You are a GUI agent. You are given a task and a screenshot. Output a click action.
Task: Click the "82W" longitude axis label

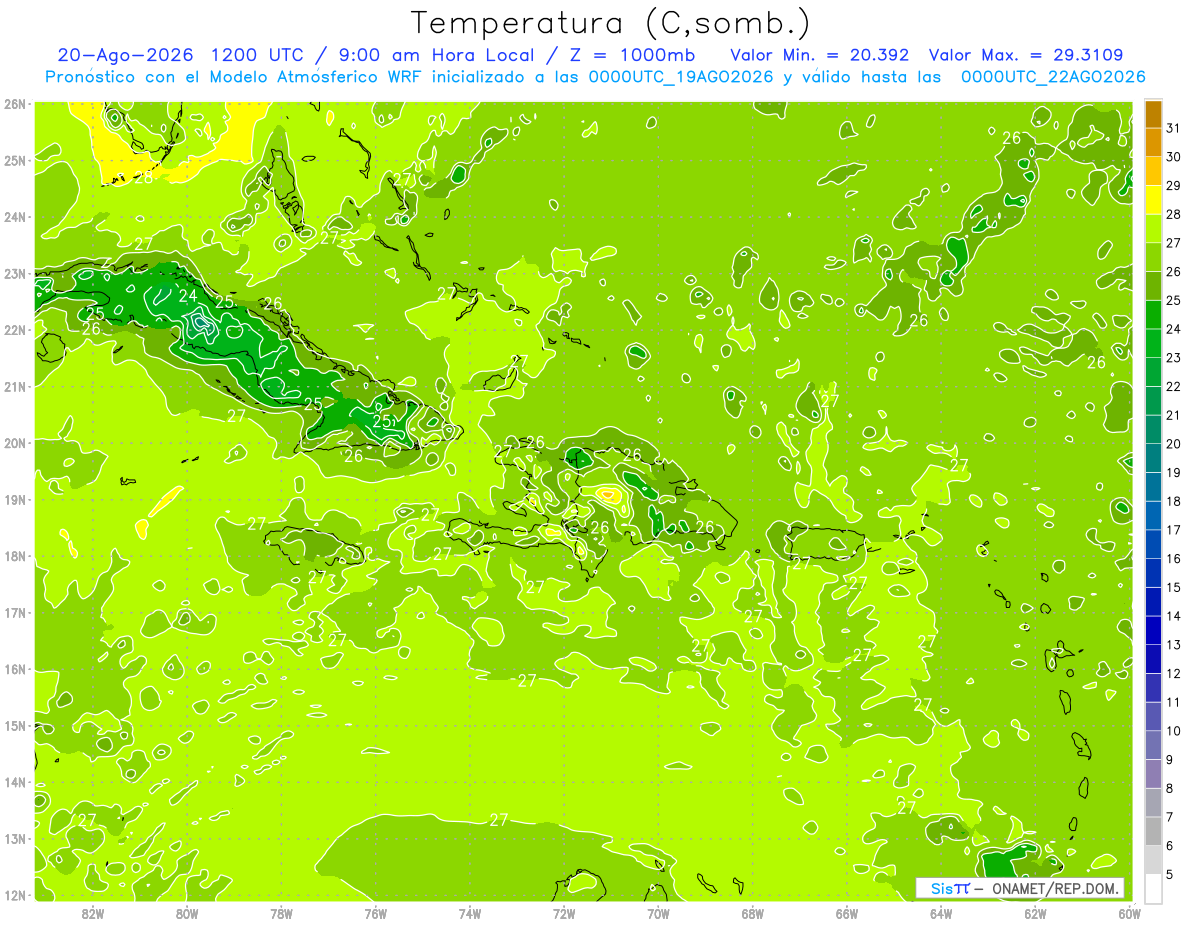tap(93, 913)
